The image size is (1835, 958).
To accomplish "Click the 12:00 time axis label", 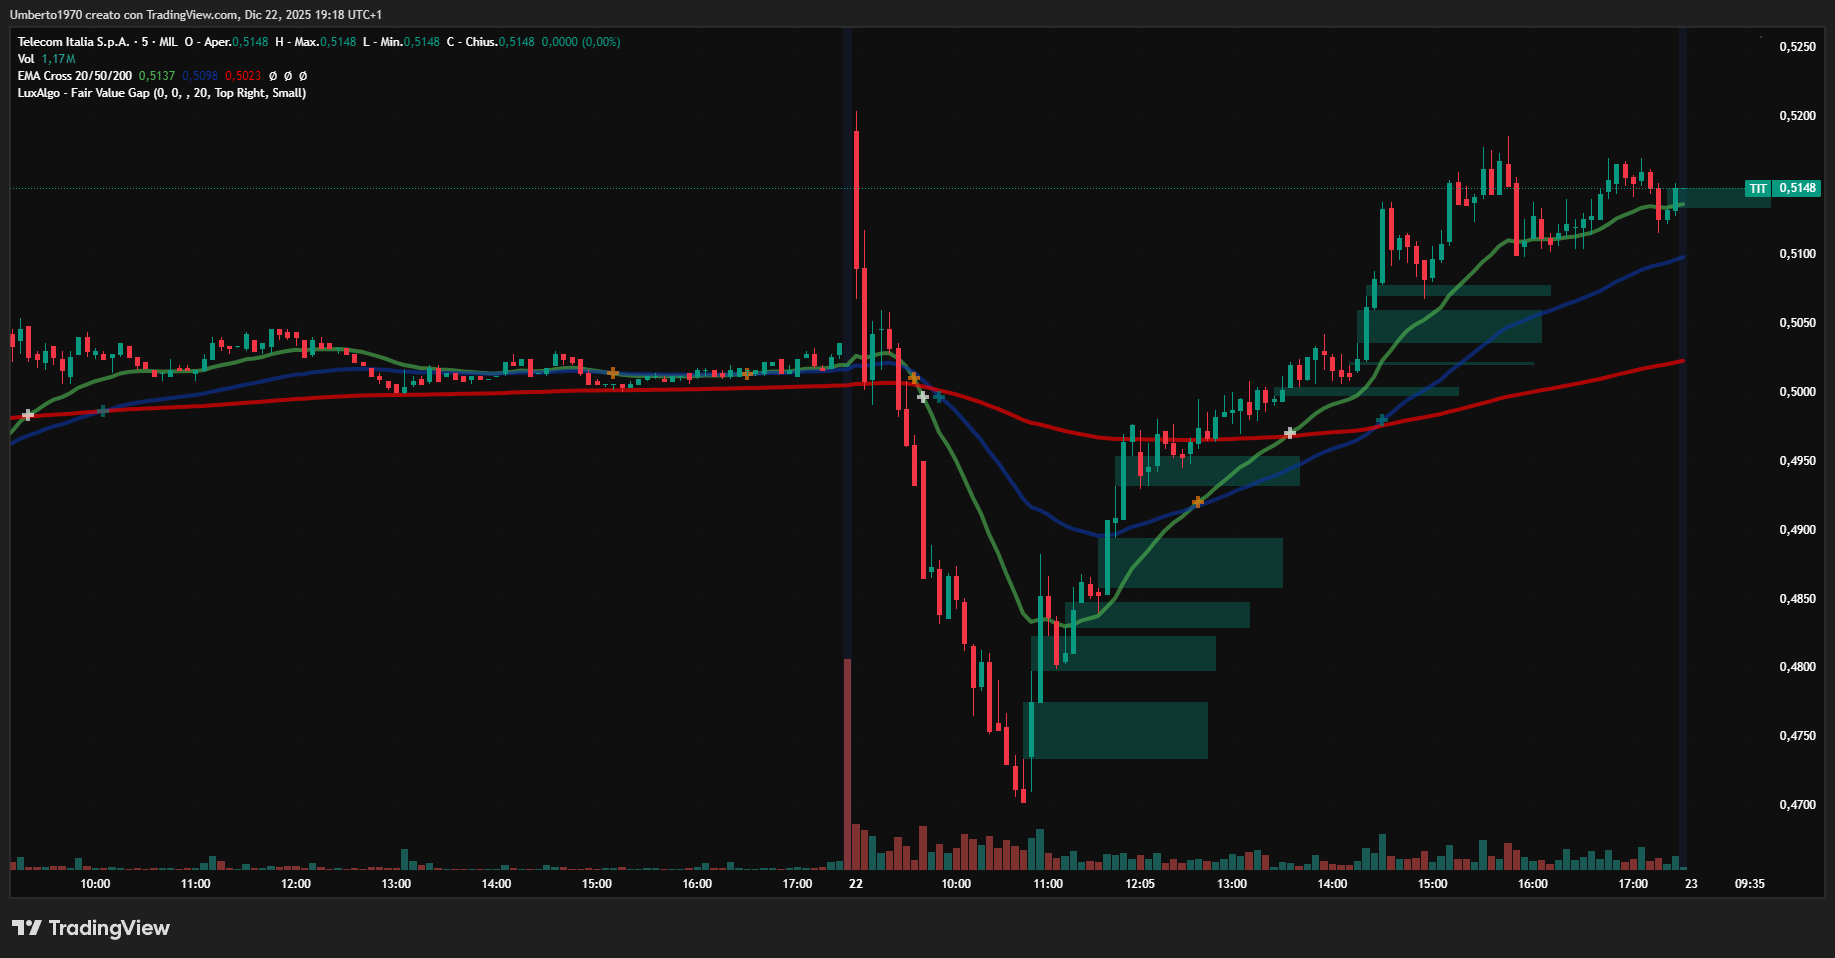I will click(296, 884).
